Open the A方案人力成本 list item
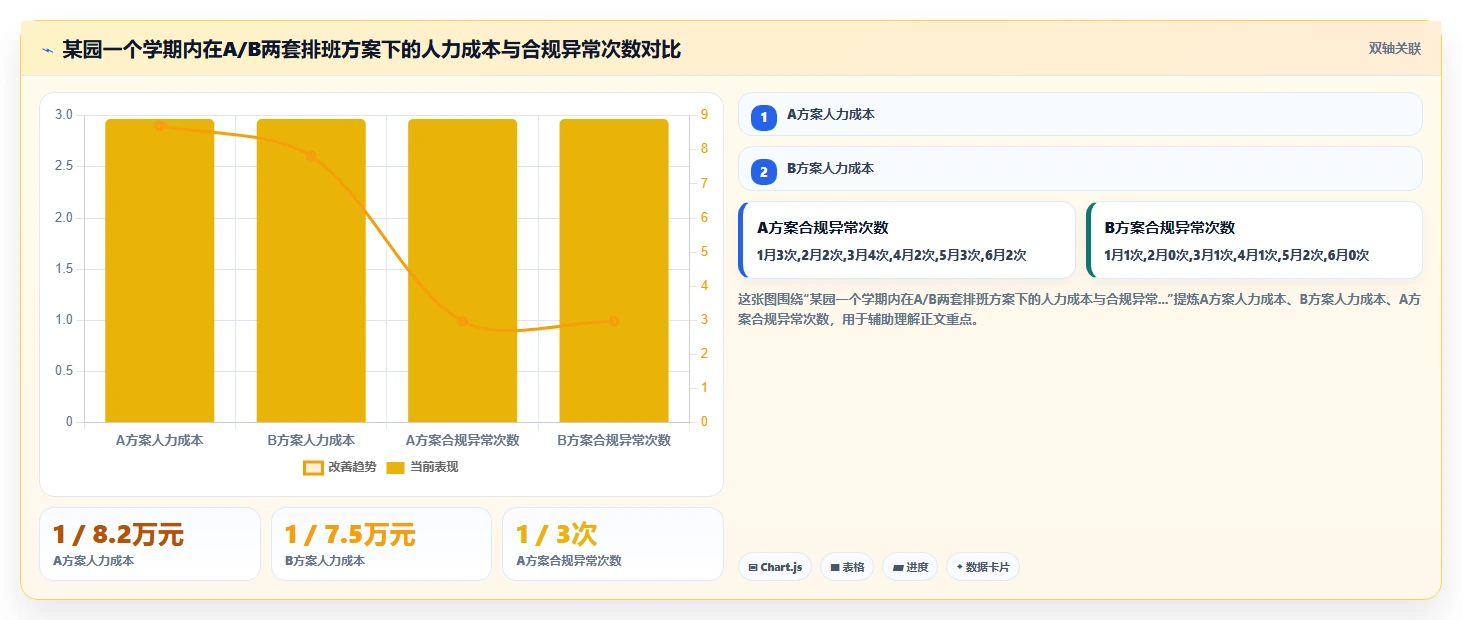 [1080, 114]
